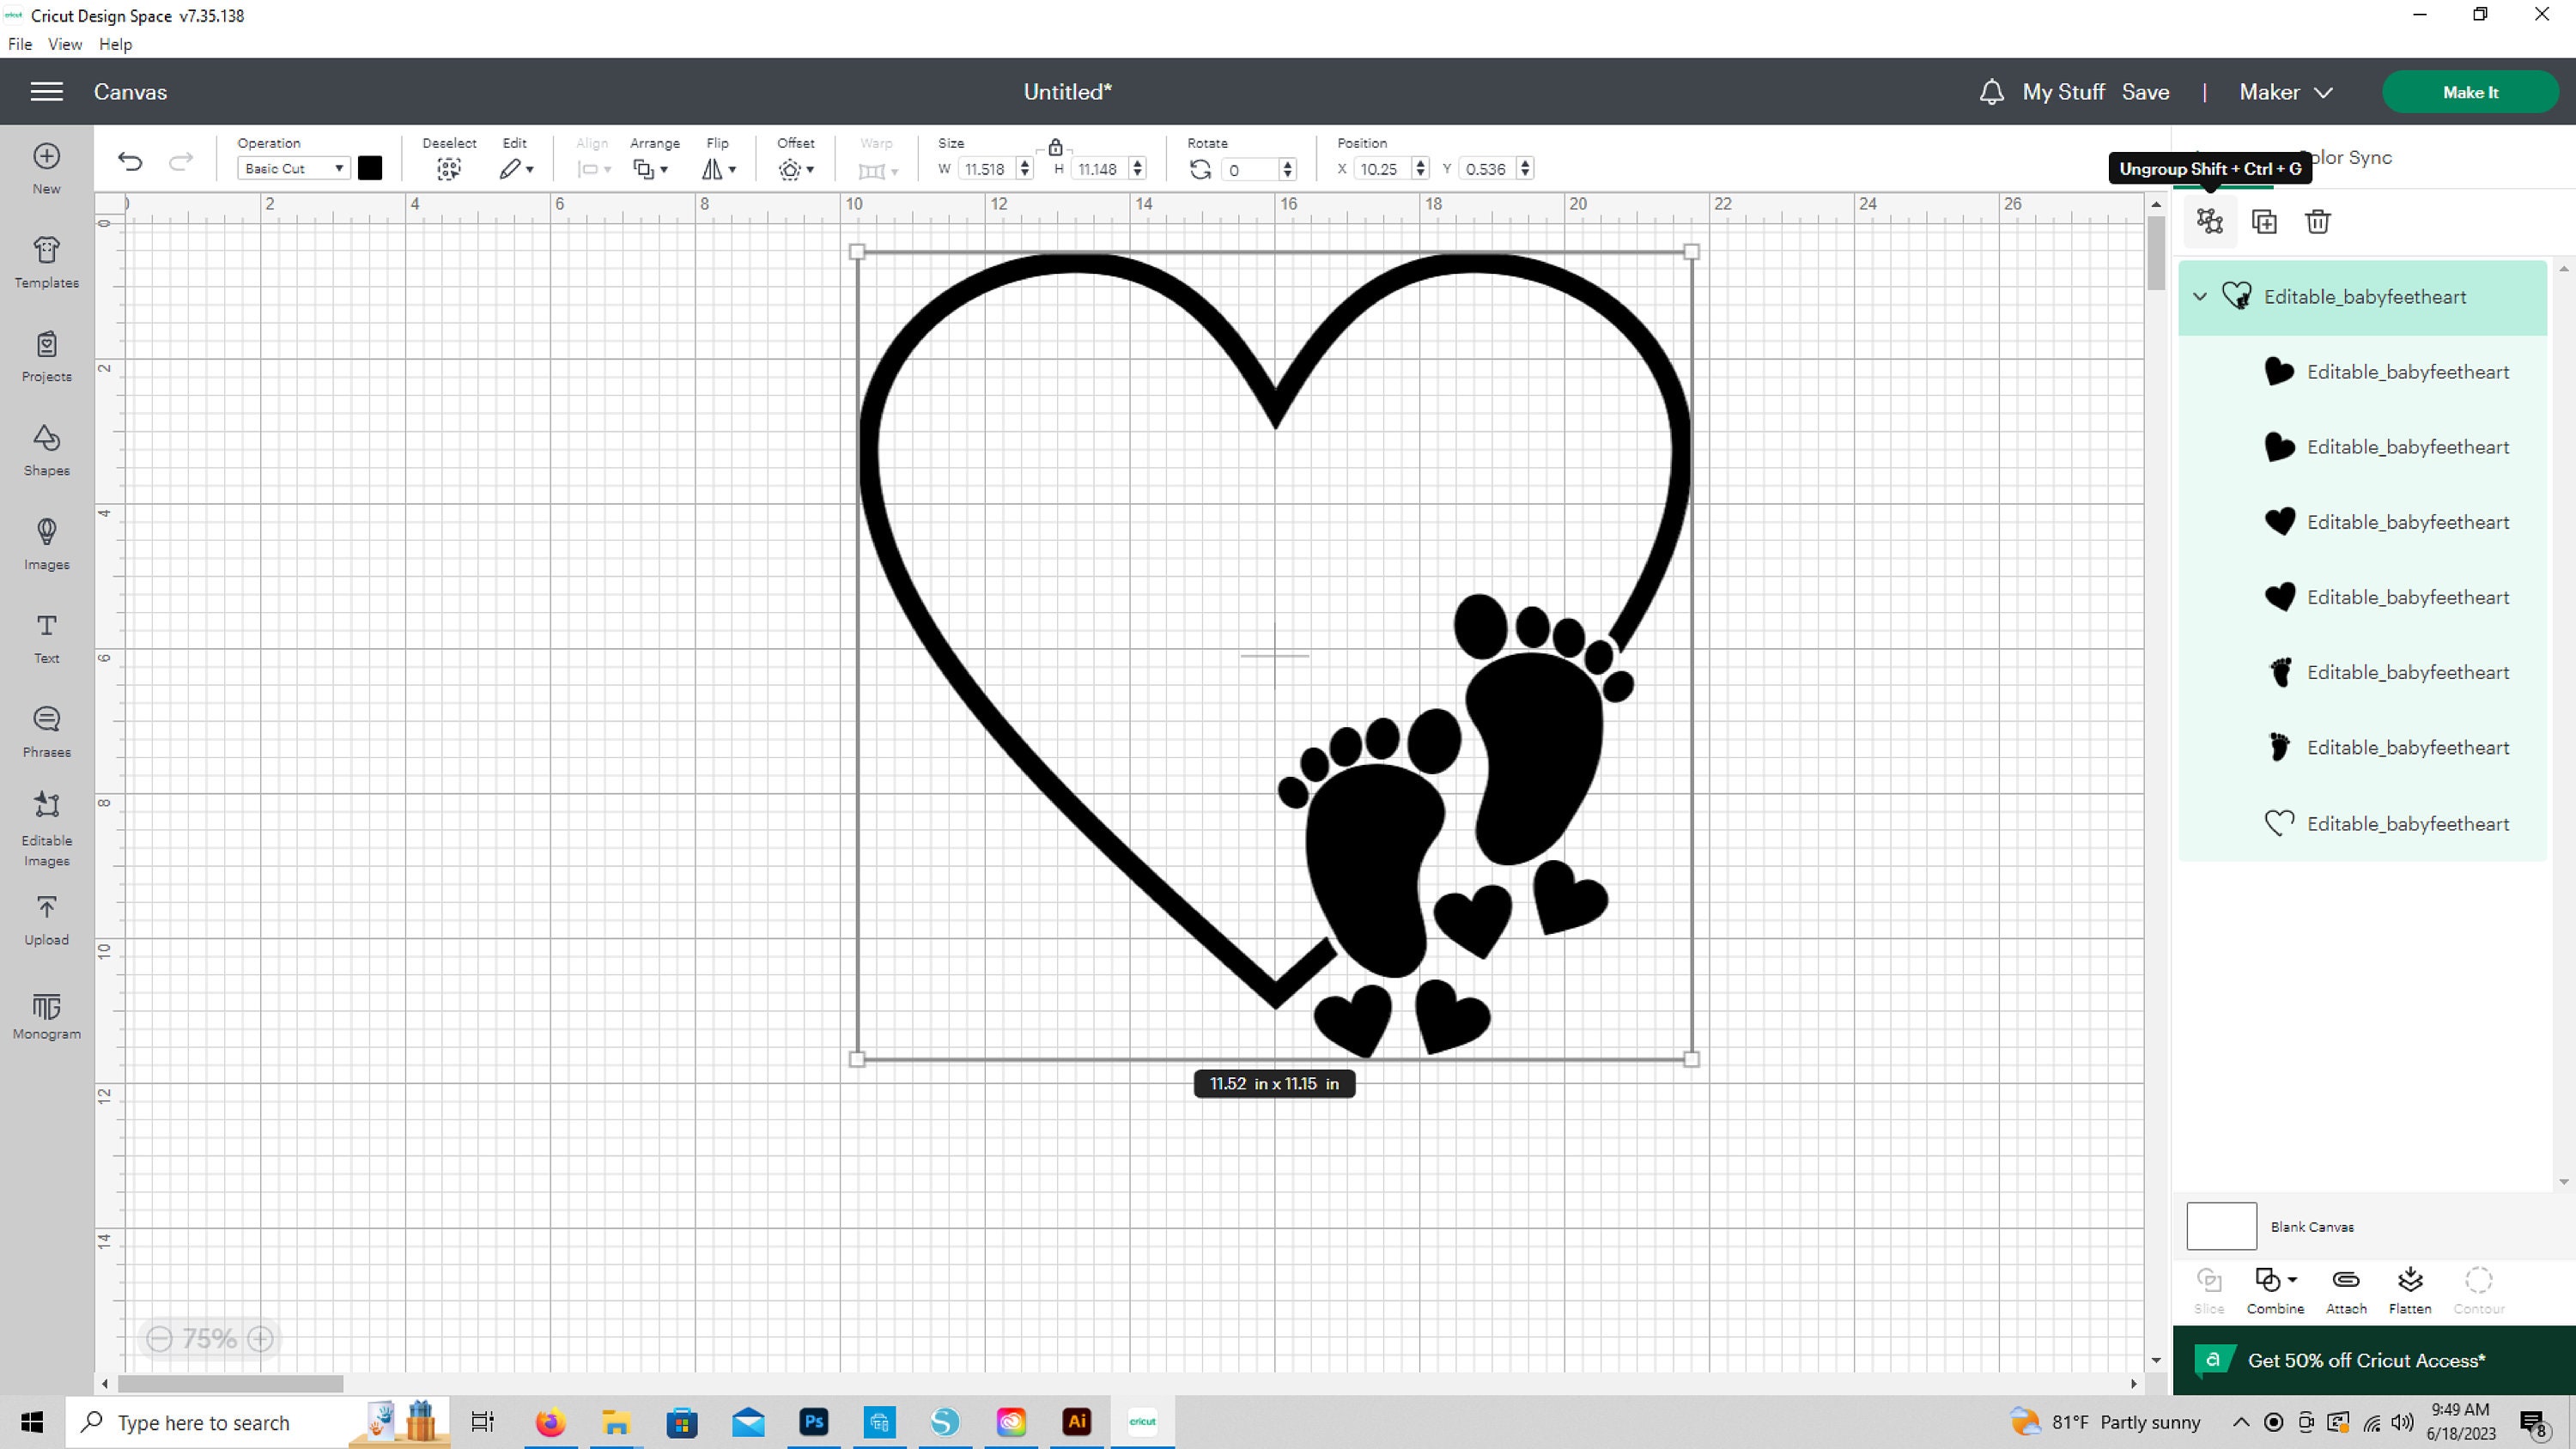Click Save in the header
This screenshot has width=2576, height=1449.
(x=2145, y=92)
